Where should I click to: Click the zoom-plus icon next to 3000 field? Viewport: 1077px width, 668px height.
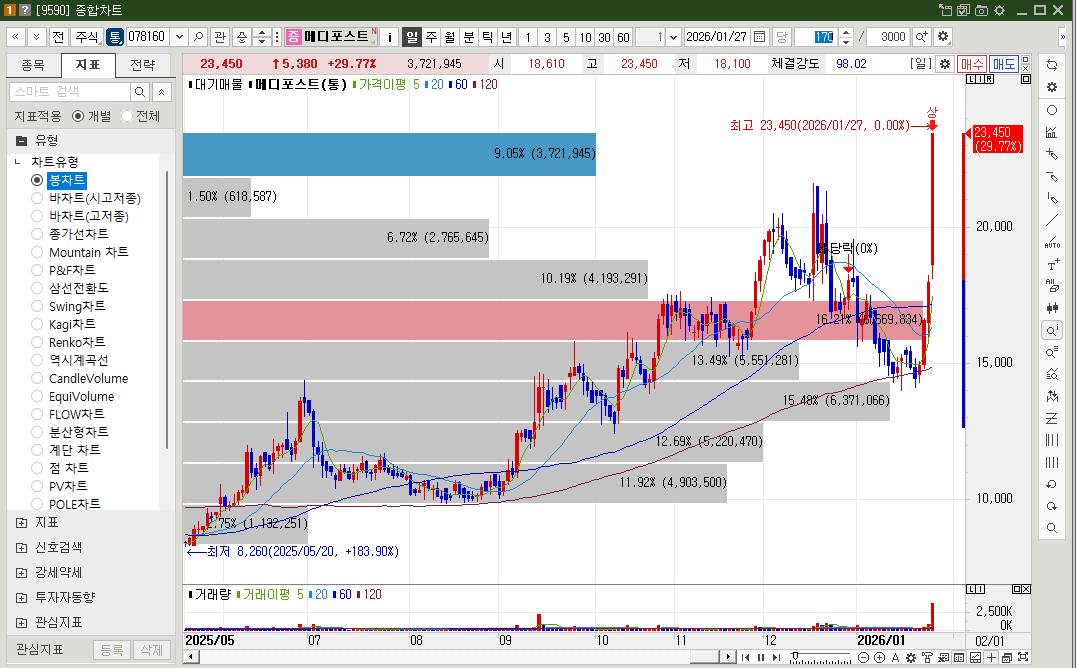pyautogui.click(x=921, y=36)
